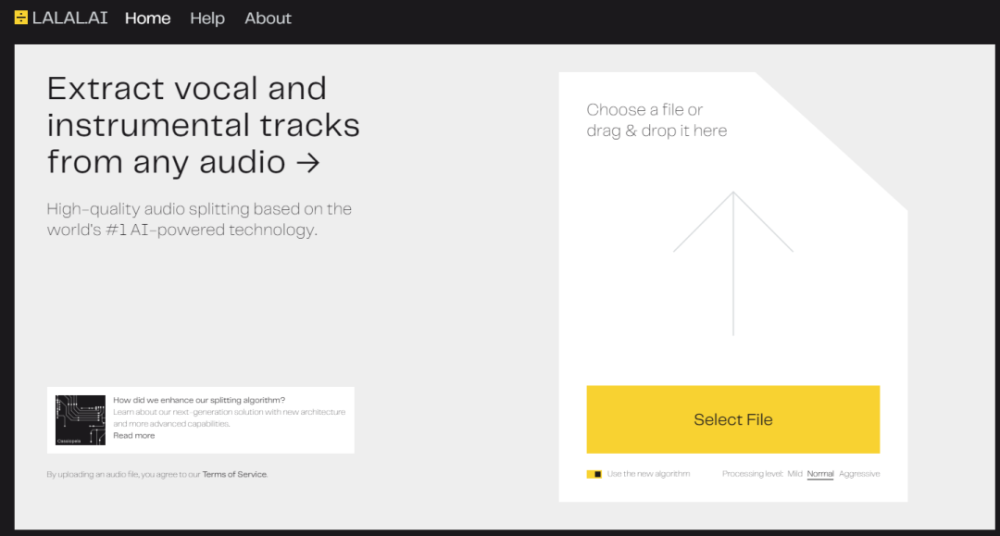1000x536 pixels.
Task: Click the 'Choose a file or drag & drop' text
Action: tap(657, 120)
